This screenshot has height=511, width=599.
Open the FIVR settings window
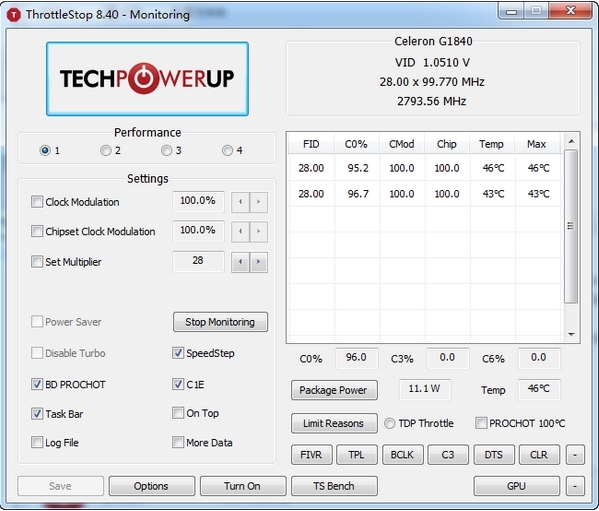tap(311, 454)
